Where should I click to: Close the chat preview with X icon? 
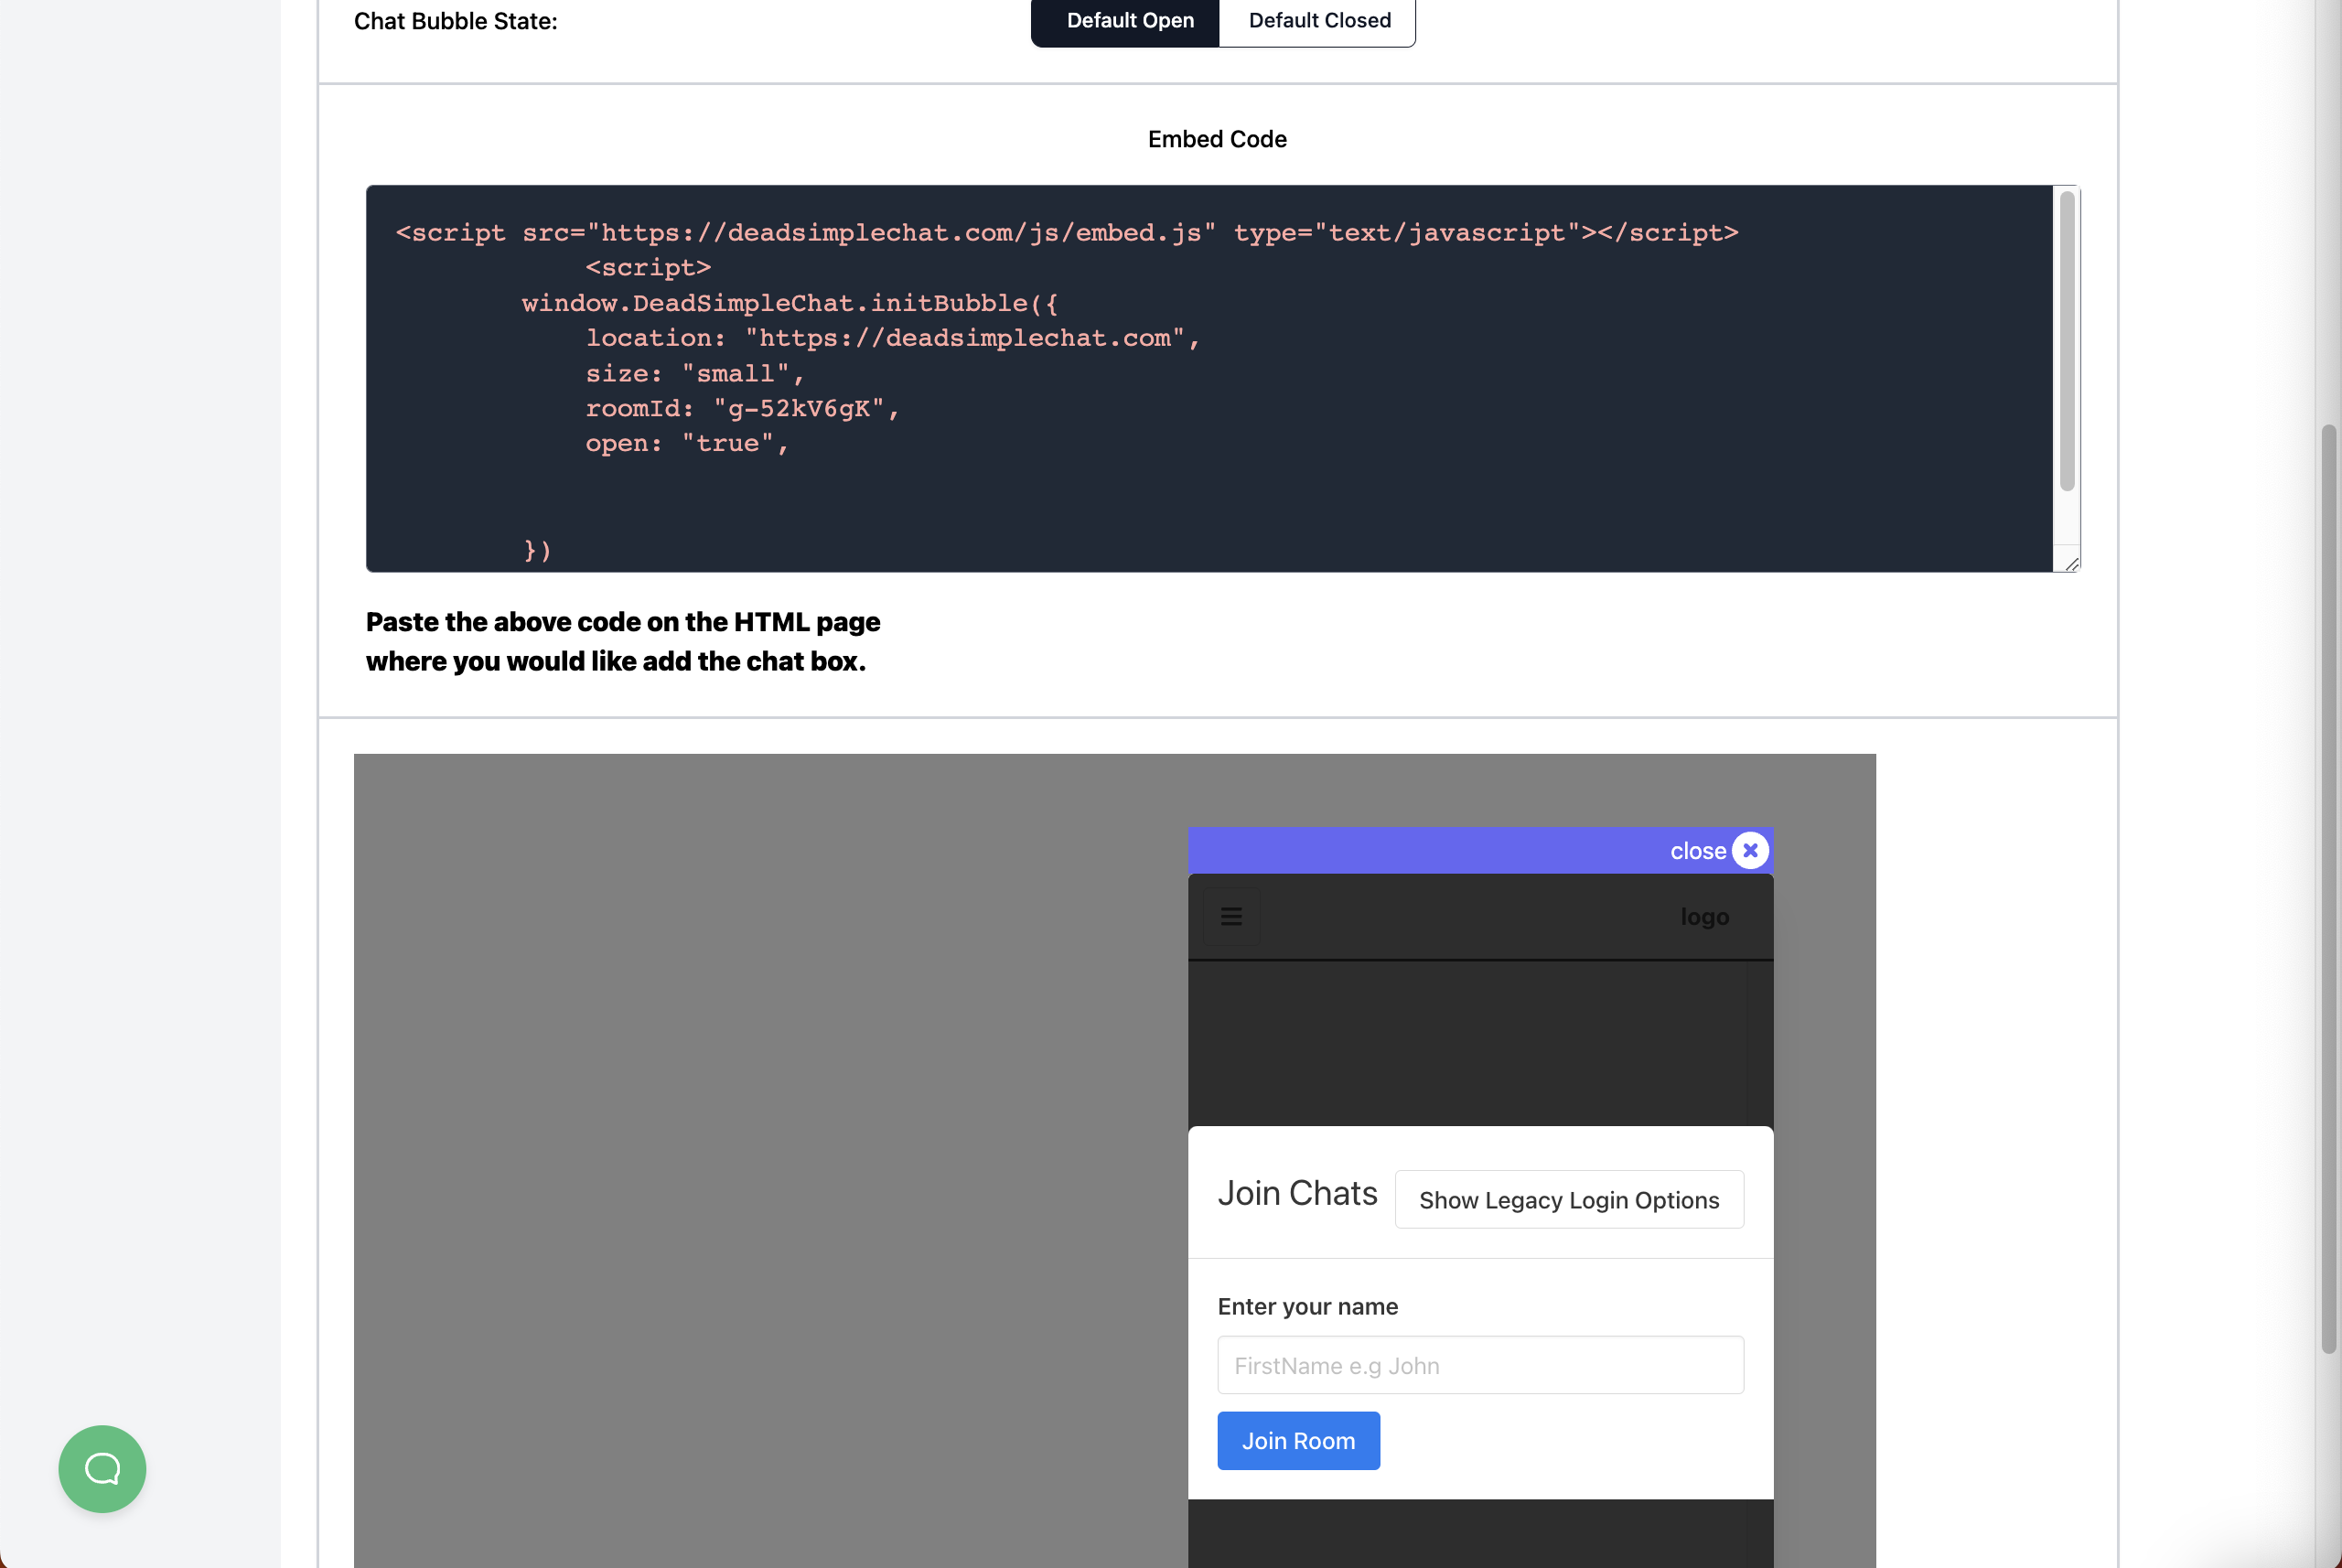pyautogui.click(x=1750, y=850)
